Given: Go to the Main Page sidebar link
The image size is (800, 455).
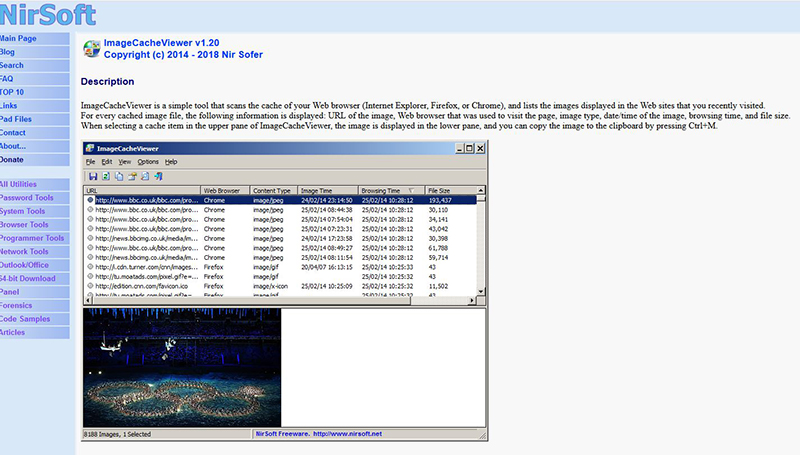Looking at the screenshot, I should (x=34, y=38).
